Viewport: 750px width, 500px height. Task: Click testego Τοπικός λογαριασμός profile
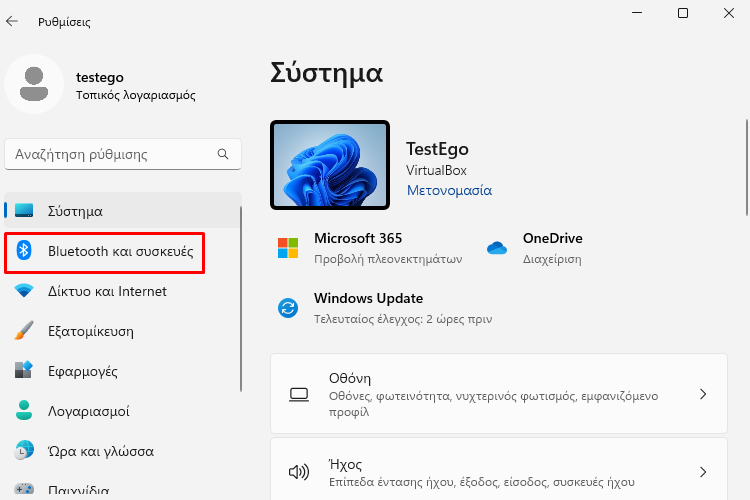click(100, 84)
